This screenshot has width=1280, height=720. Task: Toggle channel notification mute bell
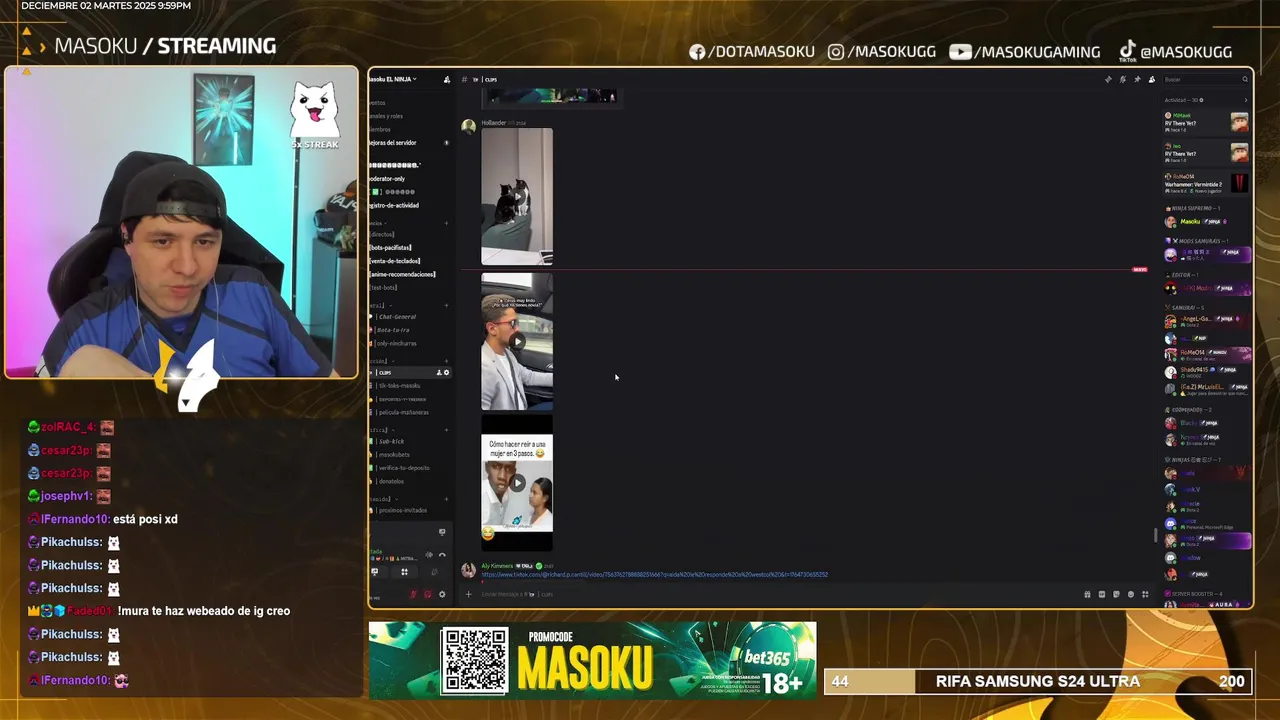[1123, 79]
